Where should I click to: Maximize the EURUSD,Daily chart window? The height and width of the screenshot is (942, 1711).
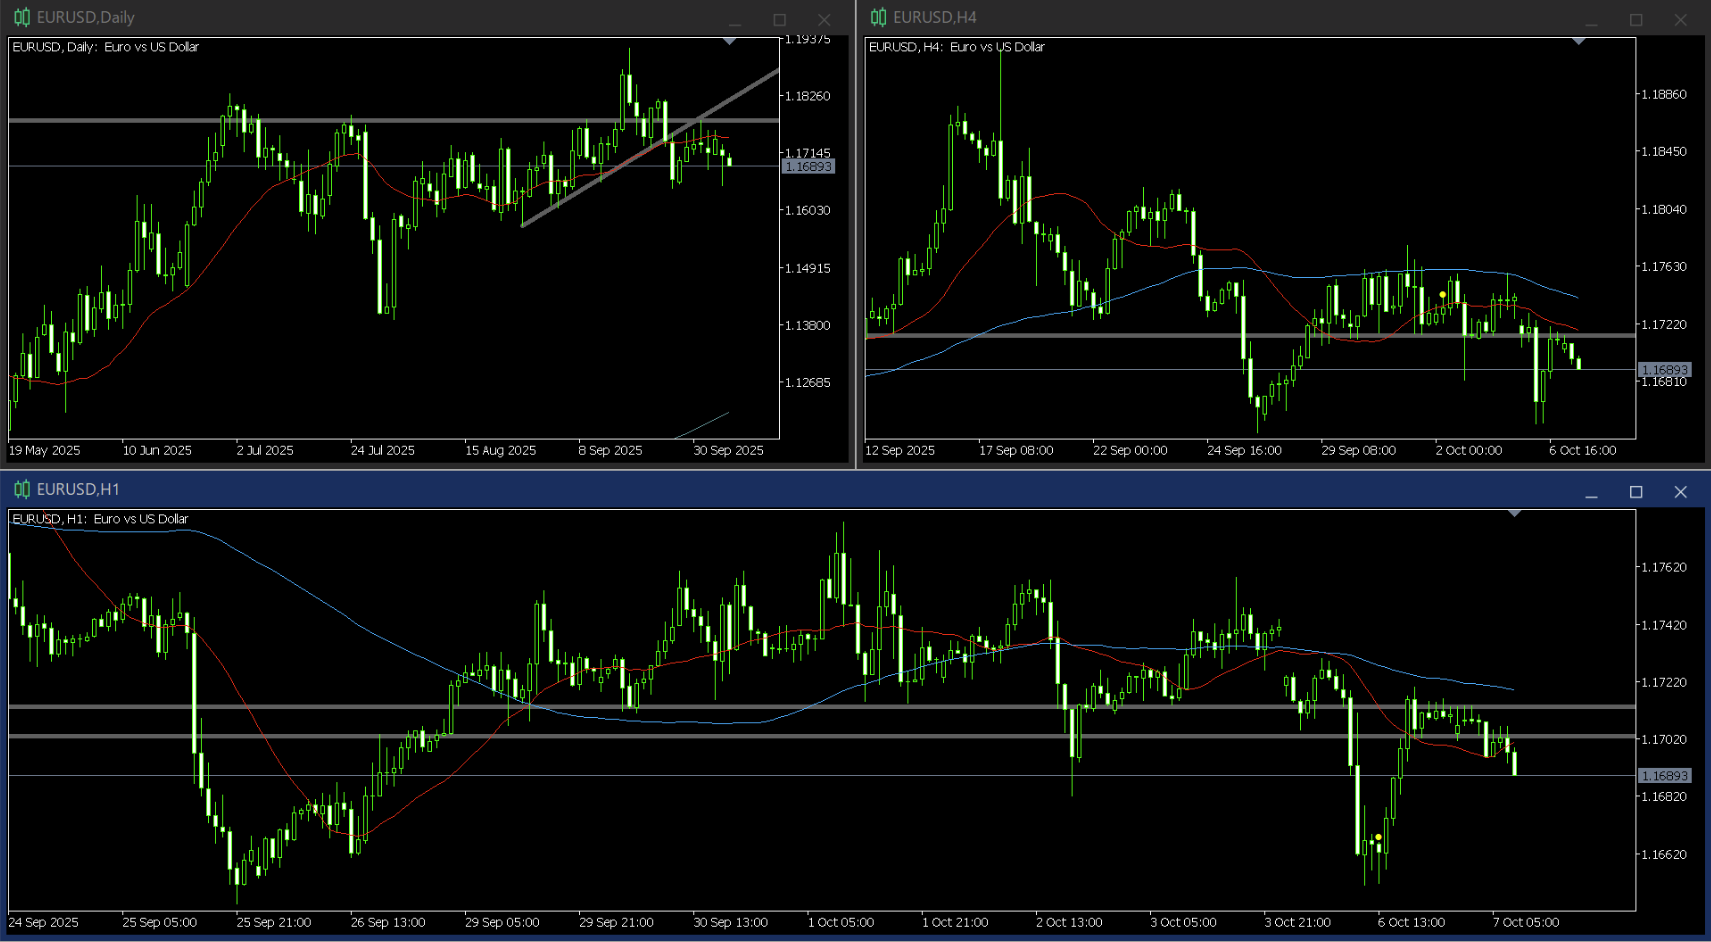779,20
